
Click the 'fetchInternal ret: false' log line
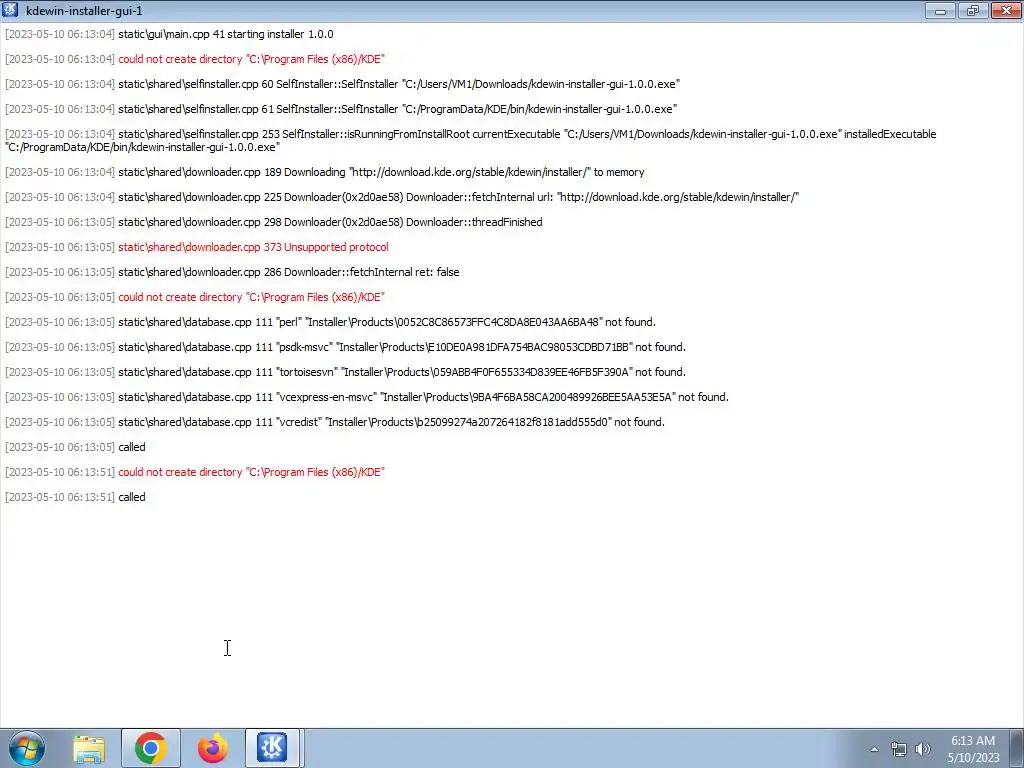point(232,272)
